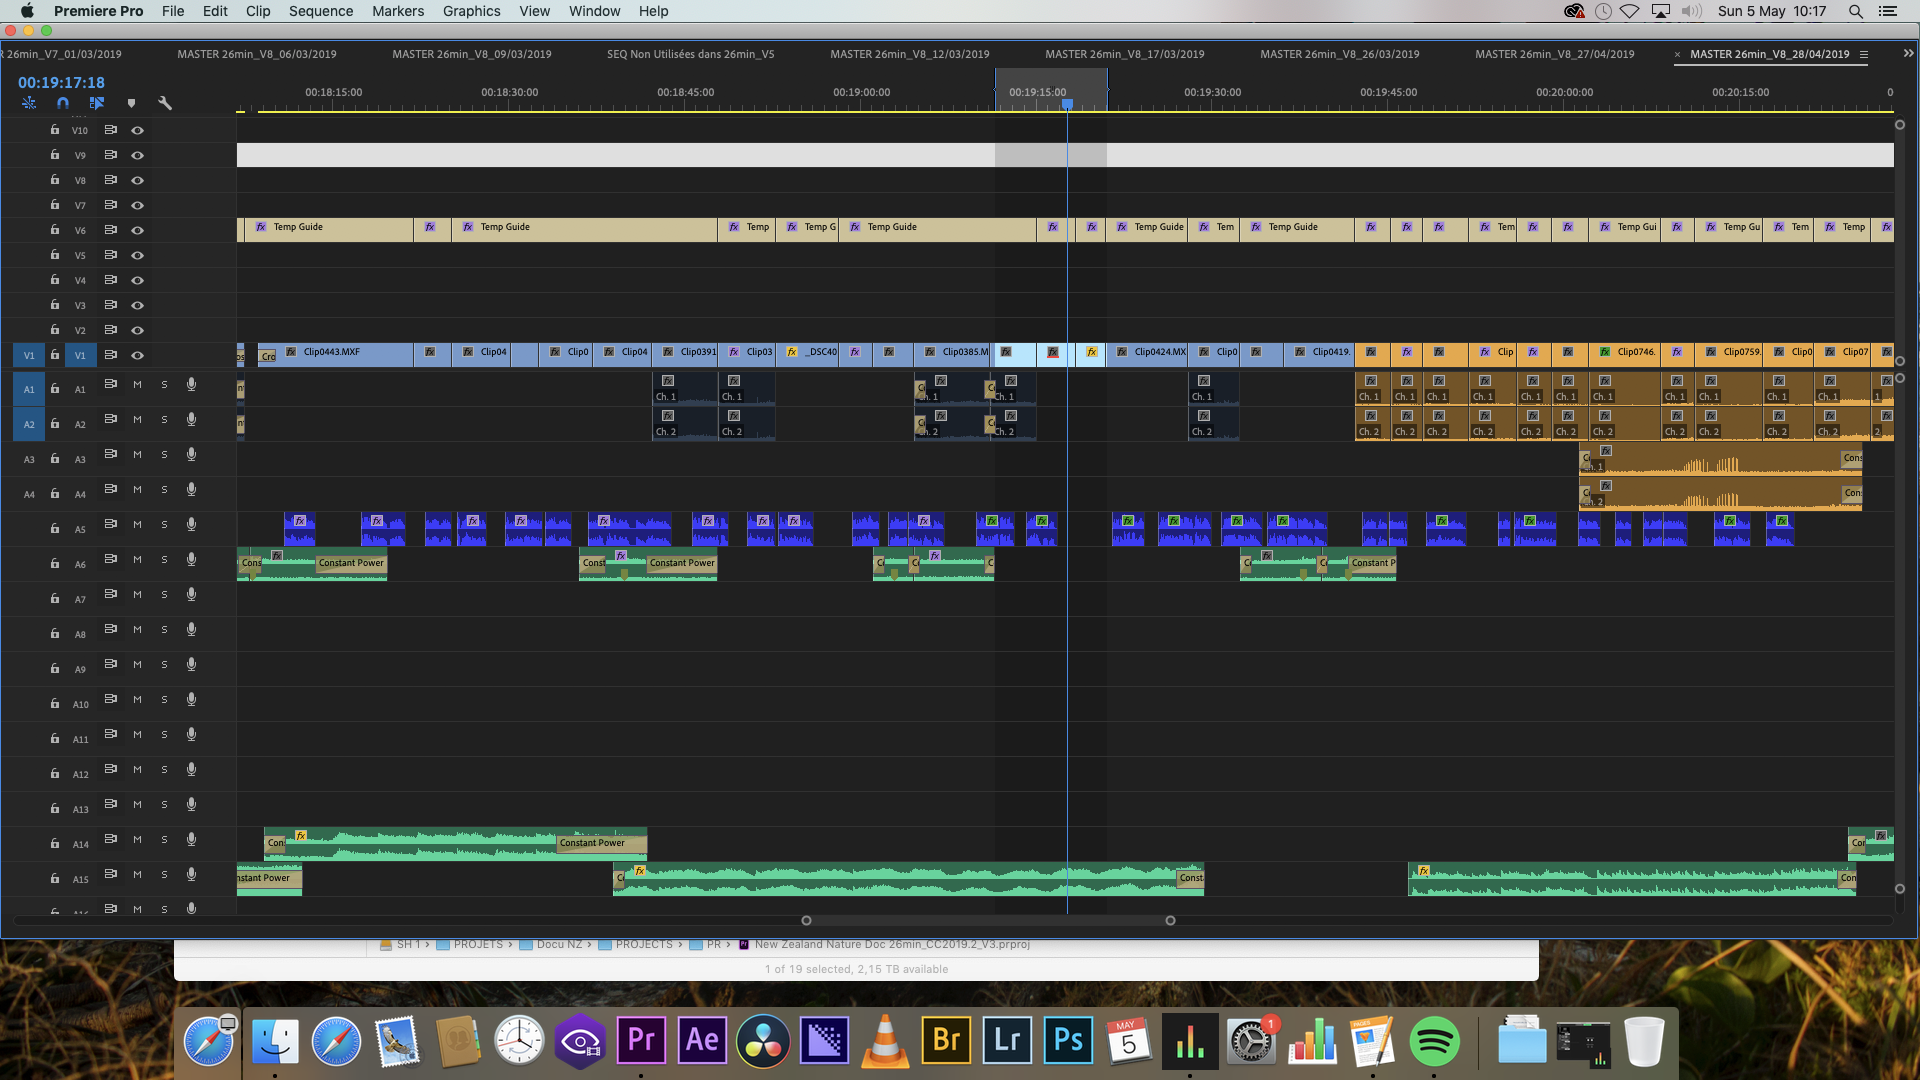Click horizontal zoom scrollbar right handle
The height and width of the screenshot is (1080, 1920).
click(x=1170, y=920)
